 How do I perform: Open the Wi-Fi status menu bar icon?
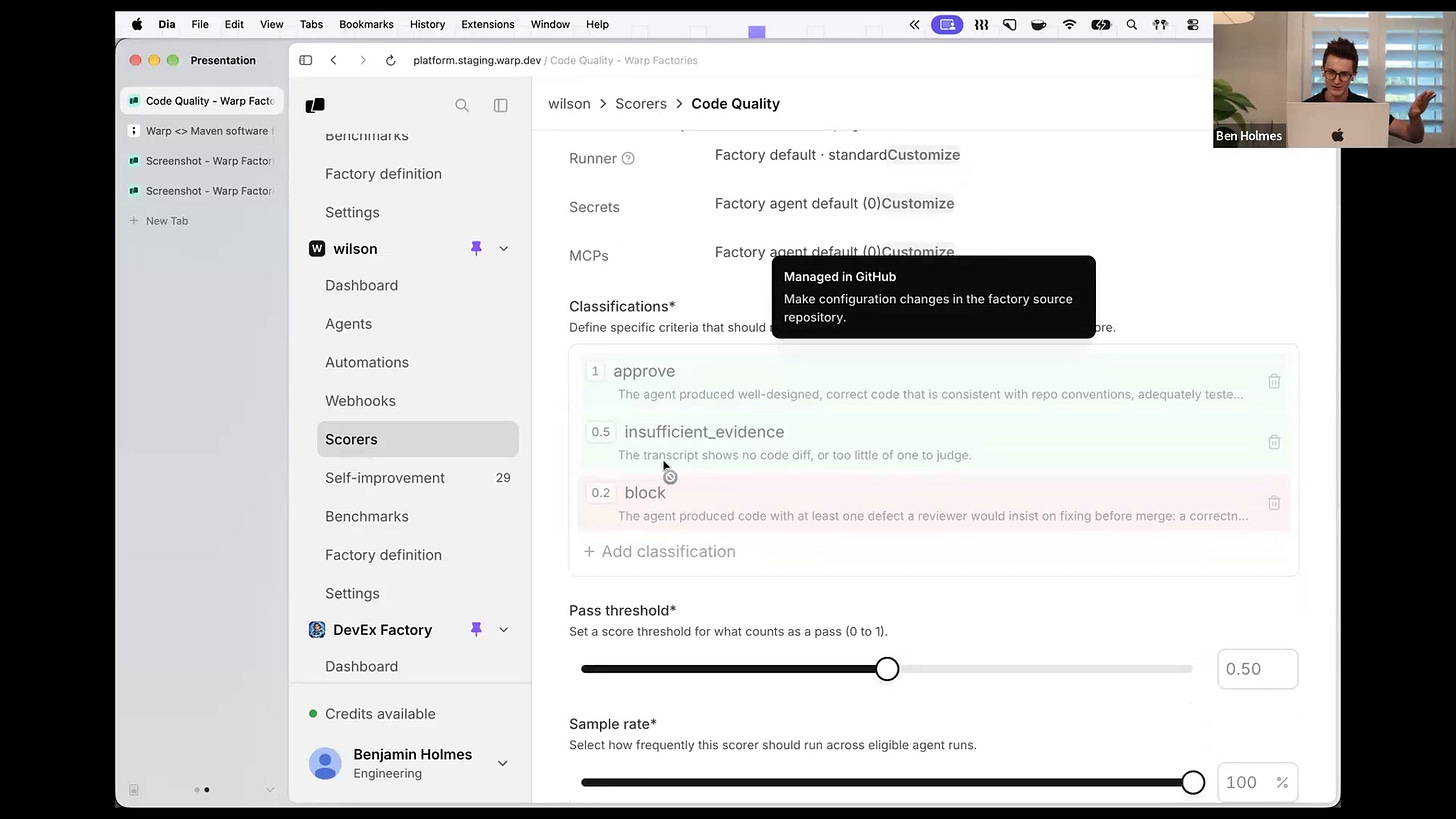tap(1069, 24)
